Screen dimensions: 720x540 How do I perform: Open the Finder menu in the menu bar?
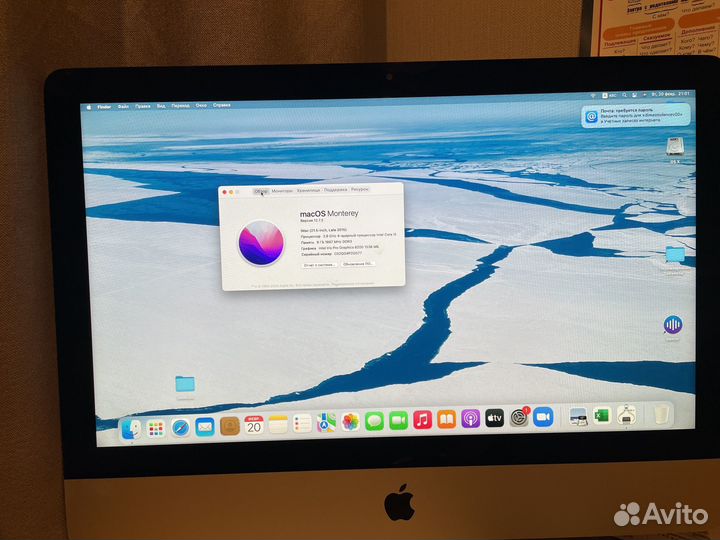(104, 107)
